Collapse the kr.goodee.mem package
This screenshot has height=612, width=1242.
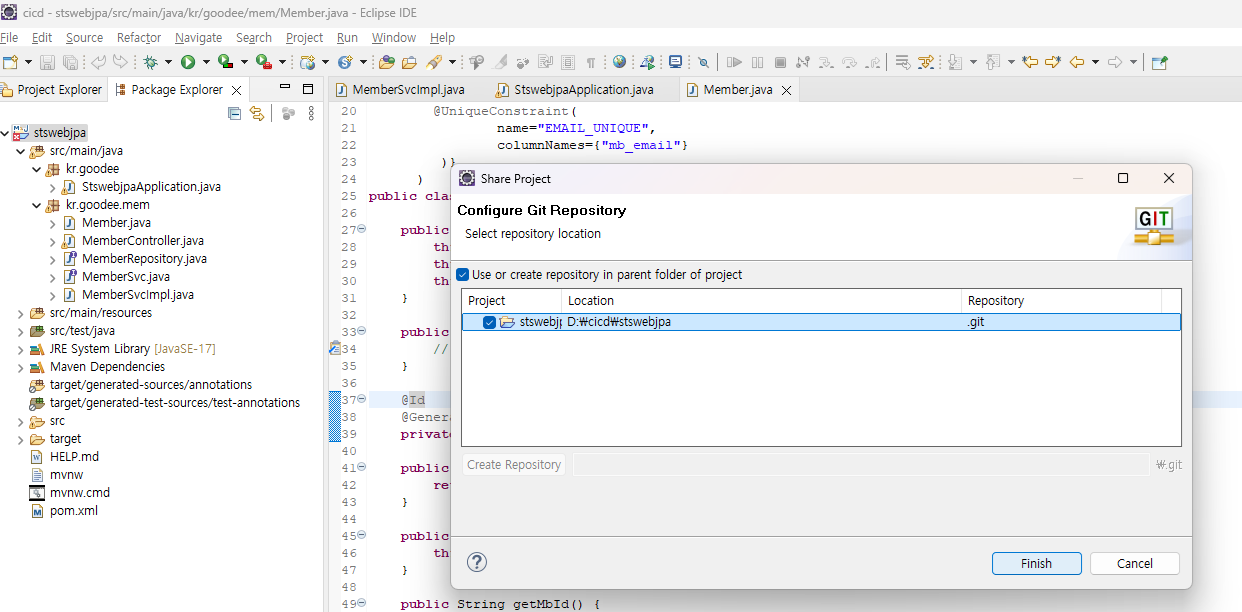(x=37, y=205)
